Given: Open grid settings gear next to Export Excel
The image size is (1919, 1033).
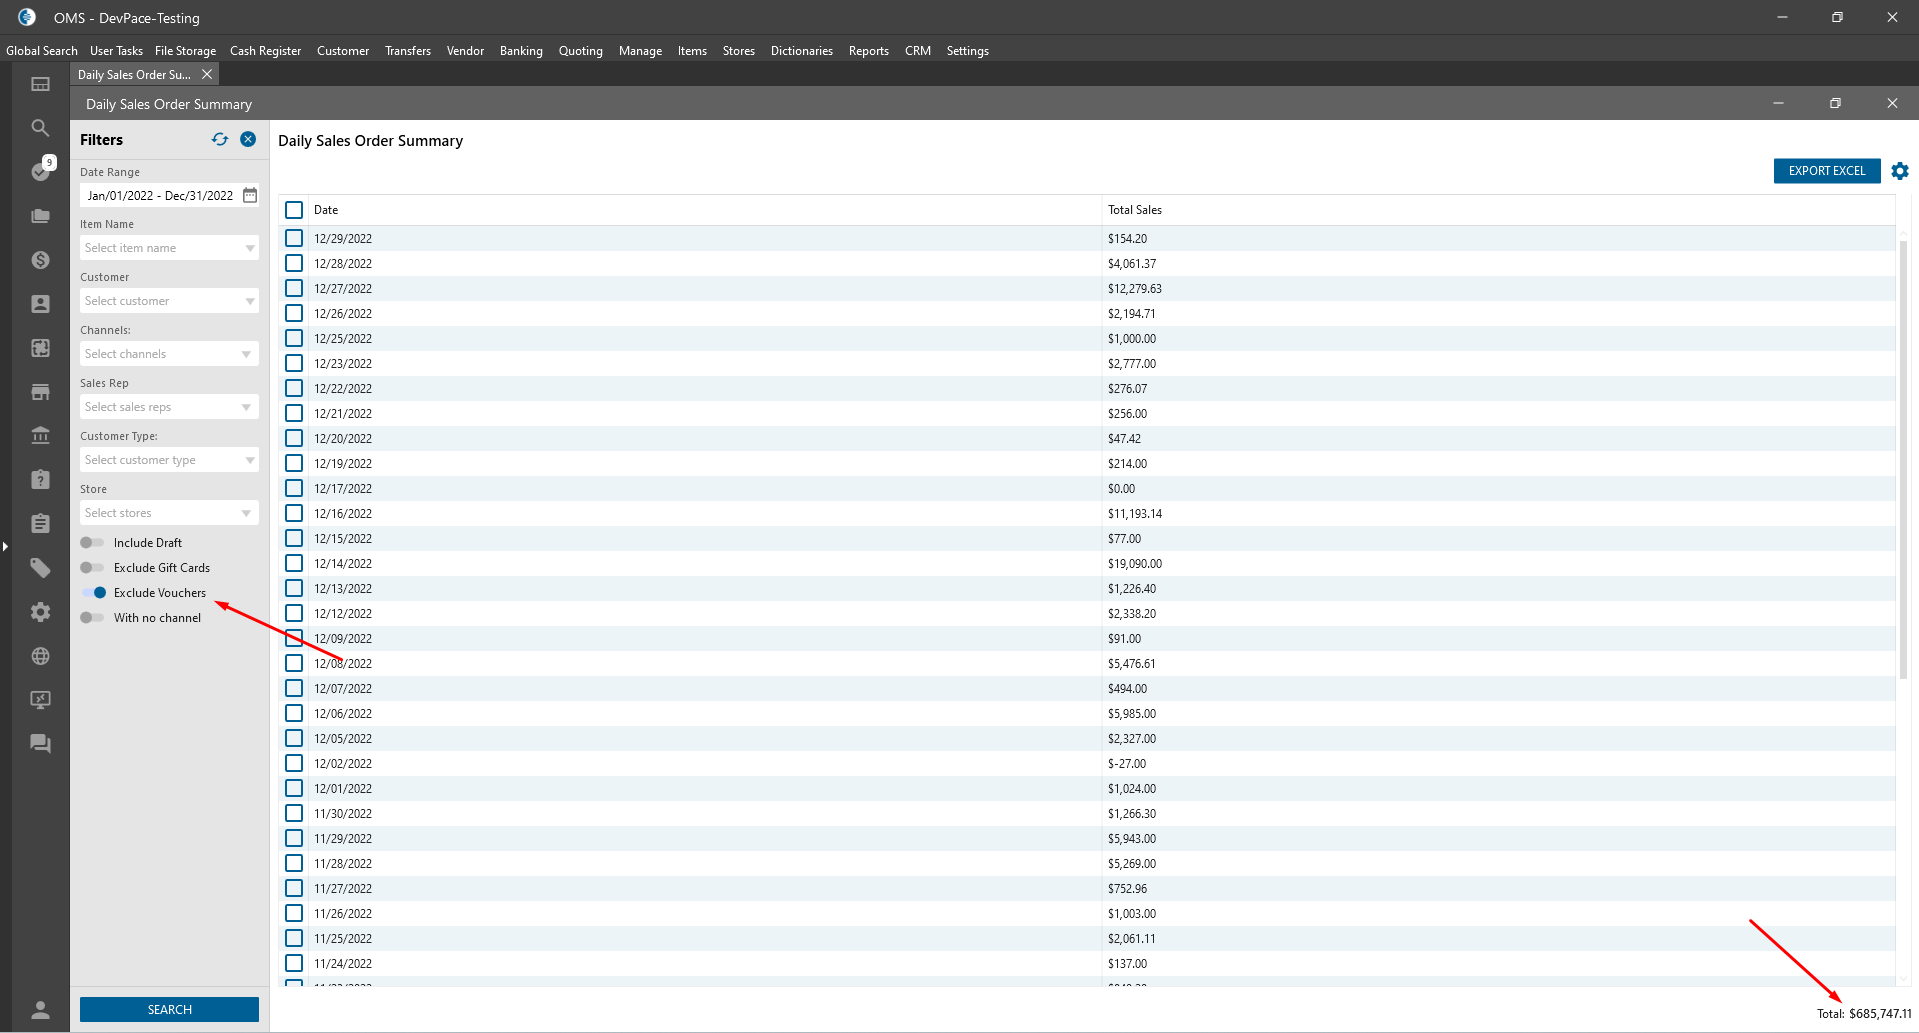Looking at the screenshot, I should click(1900, 171).
